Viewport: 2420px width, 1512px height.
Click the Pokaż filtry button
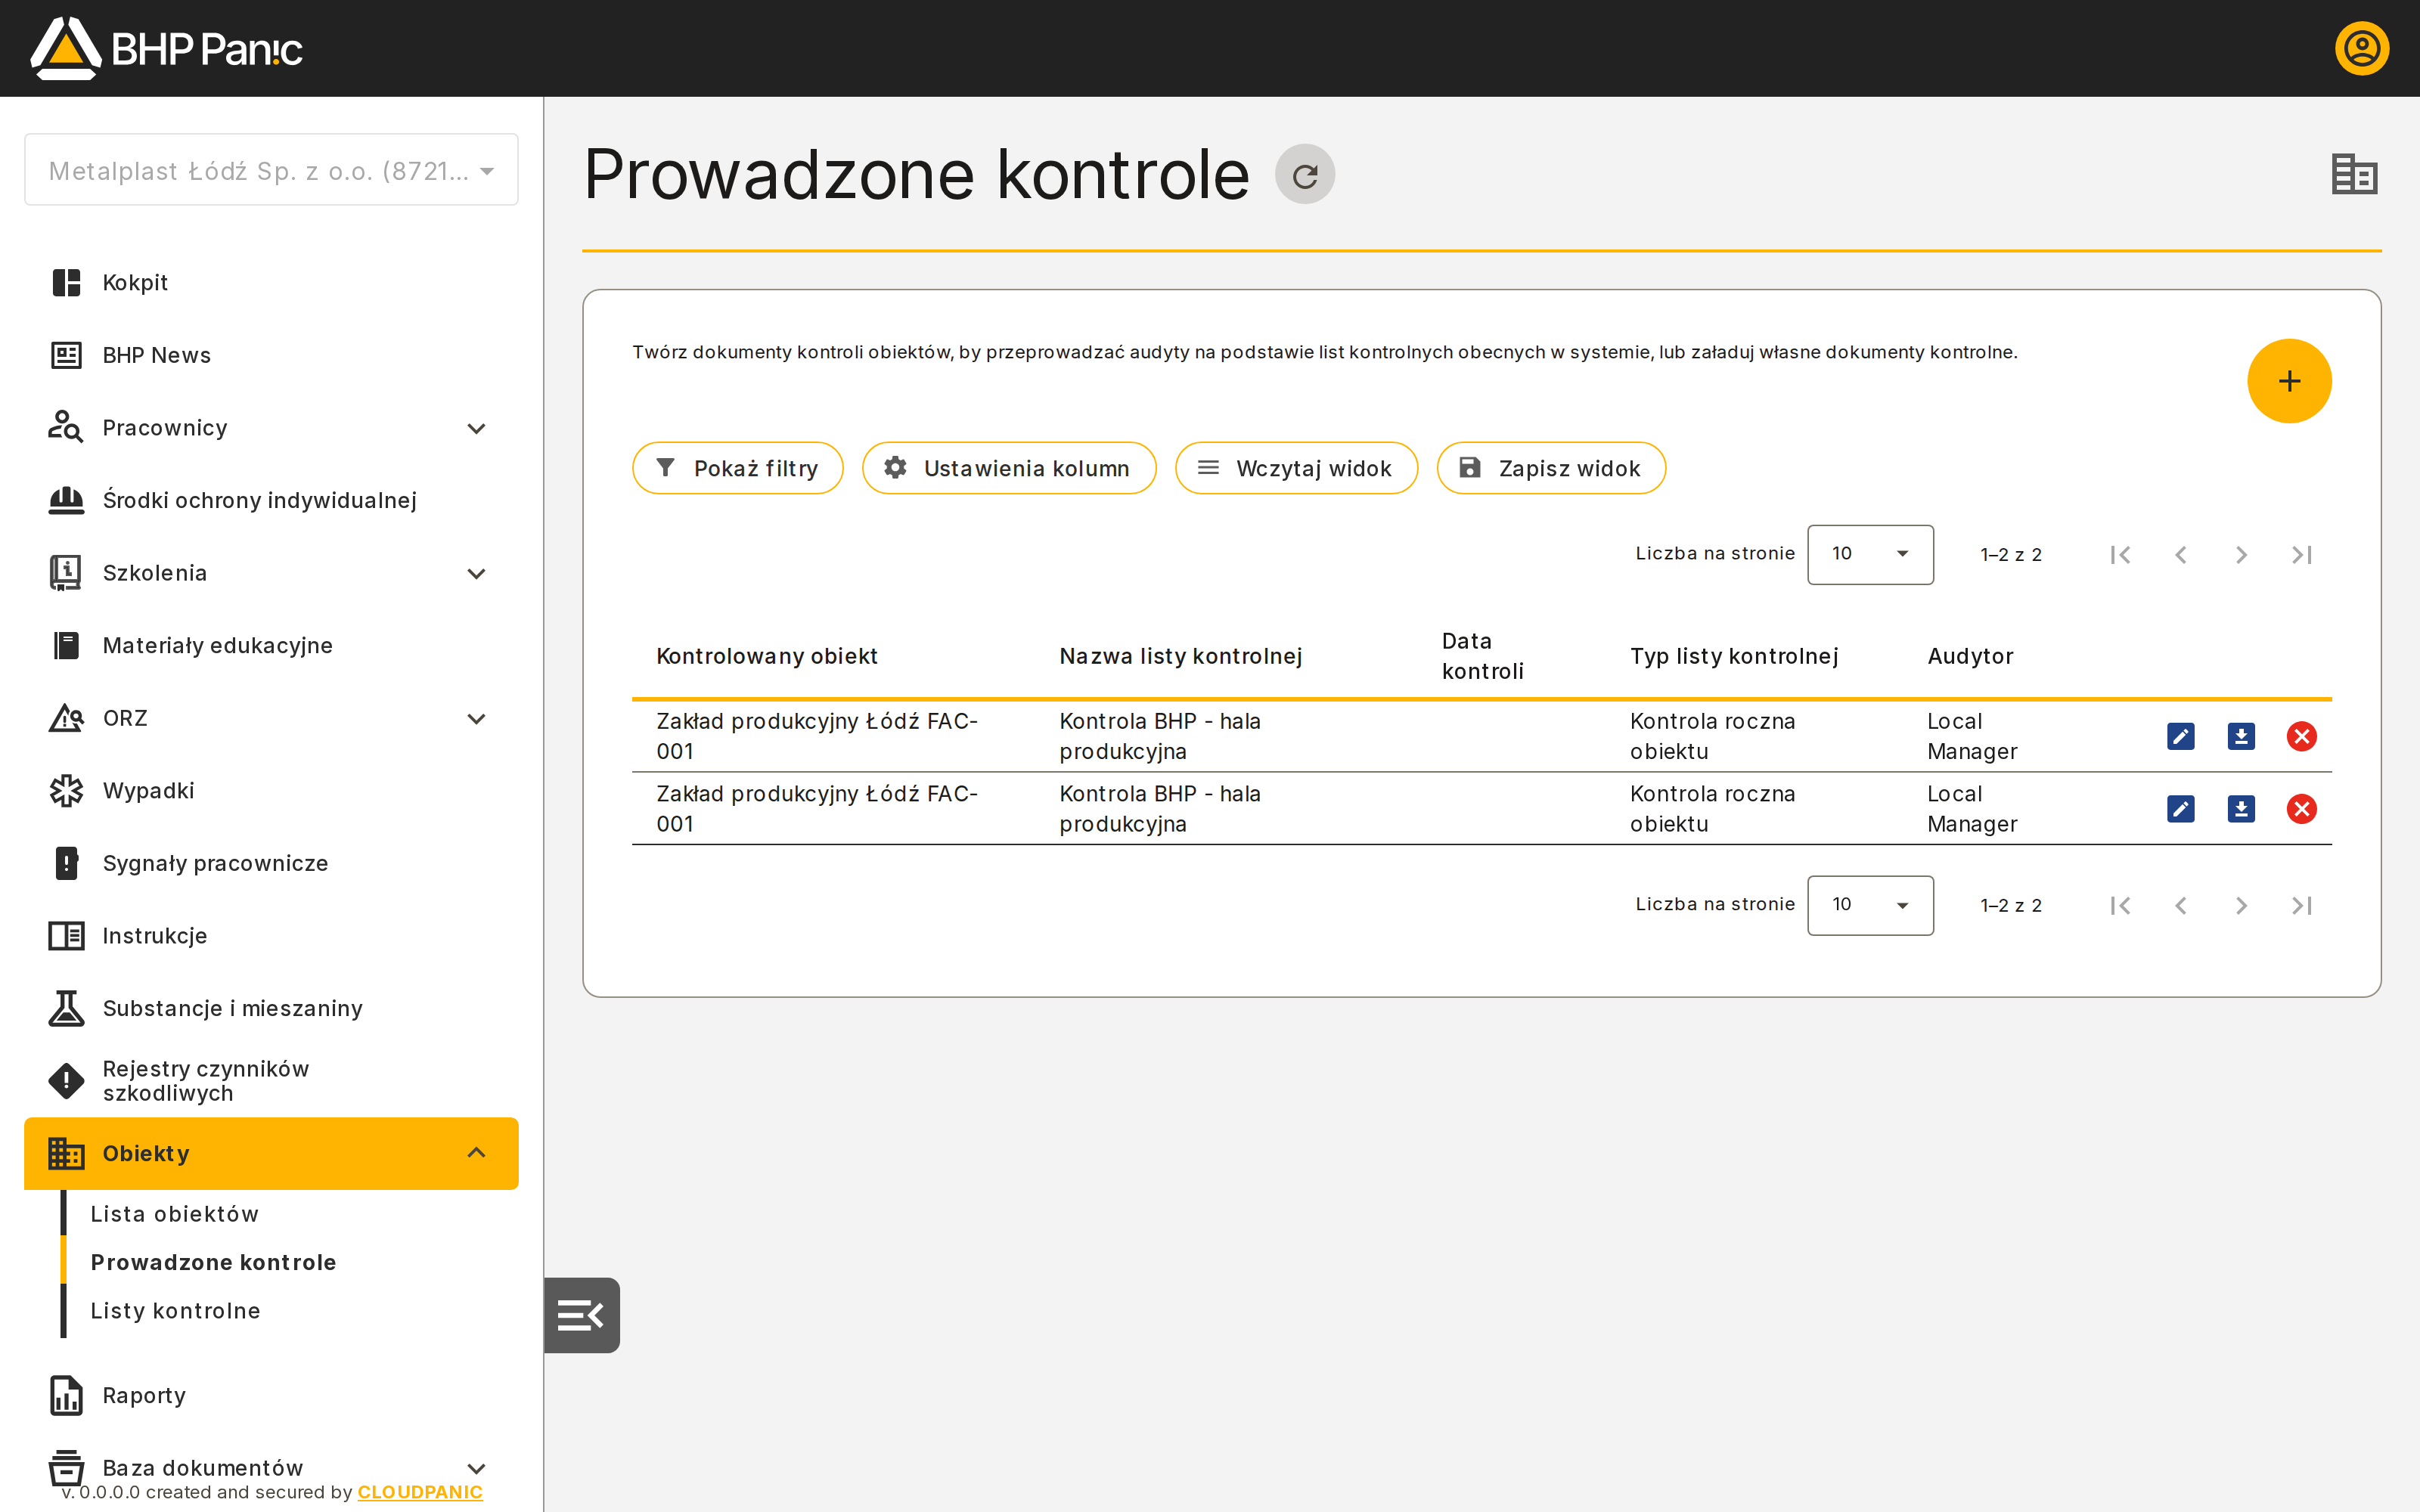tap(737, 468)
